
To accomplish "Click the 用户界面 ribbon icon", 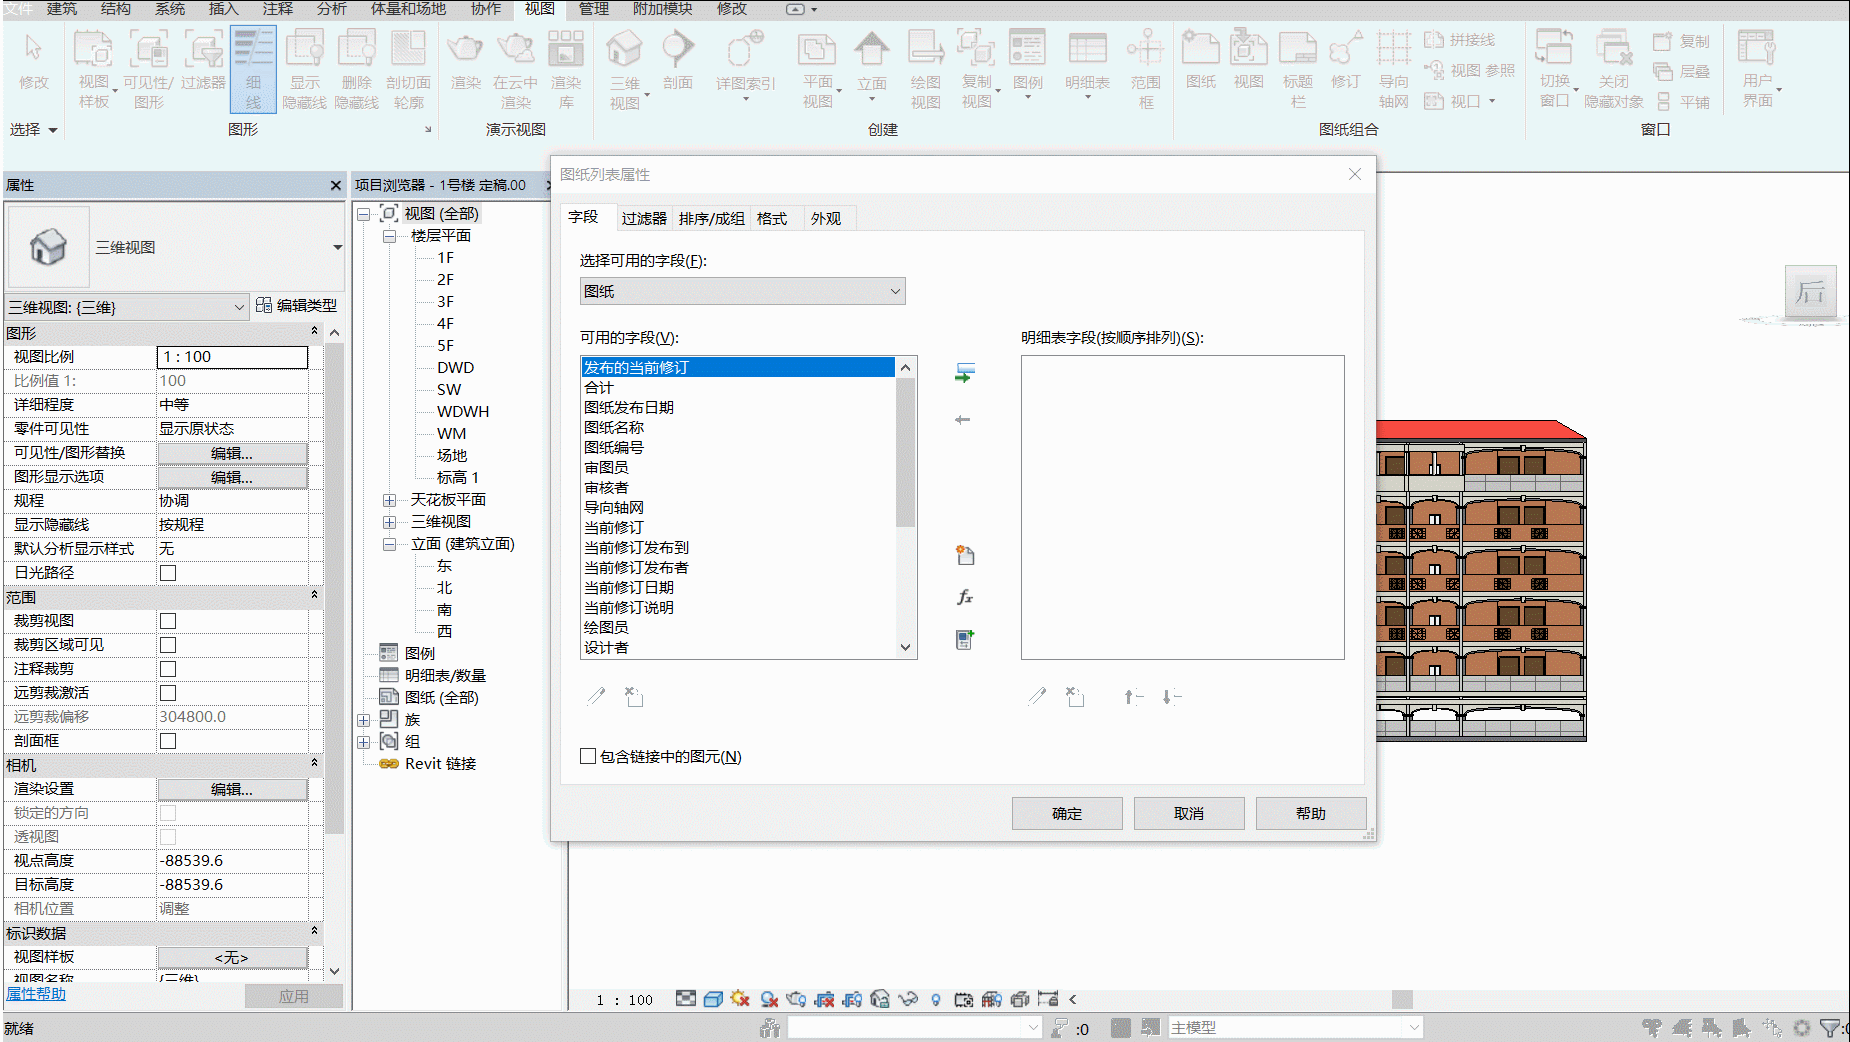I will [1758, 69].
